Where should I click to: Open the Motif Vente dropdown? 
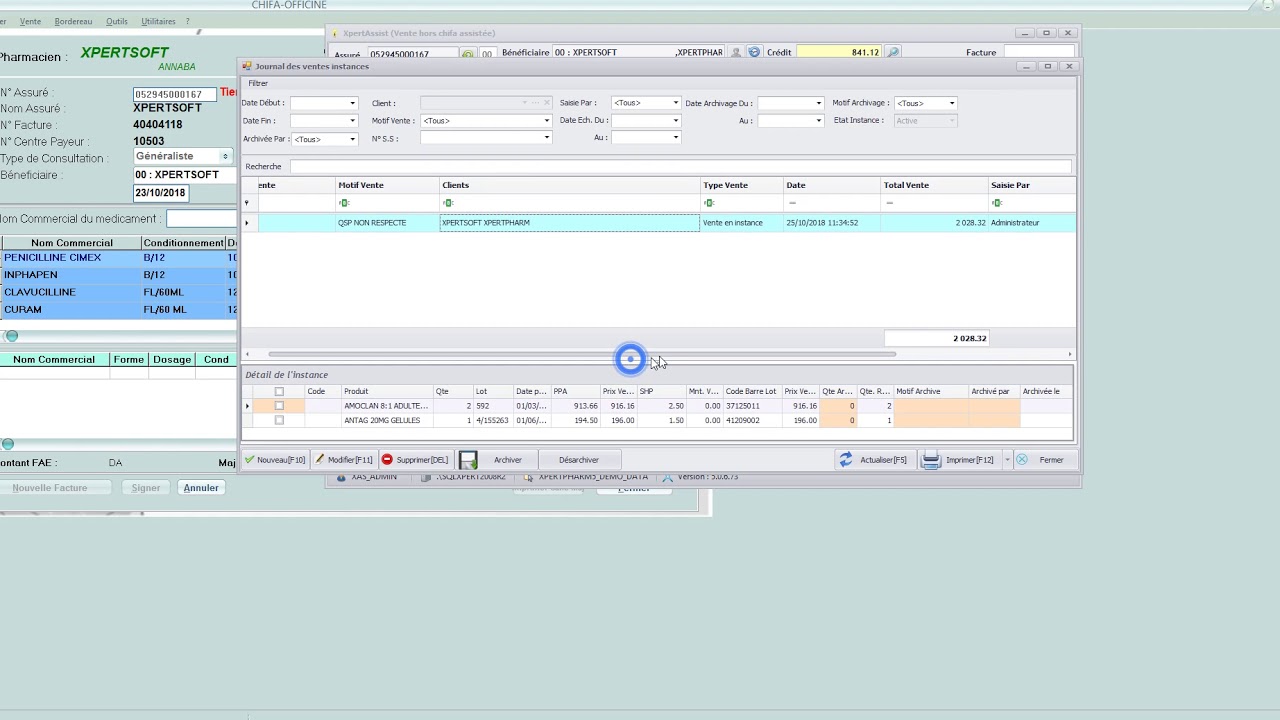(546, 121)
